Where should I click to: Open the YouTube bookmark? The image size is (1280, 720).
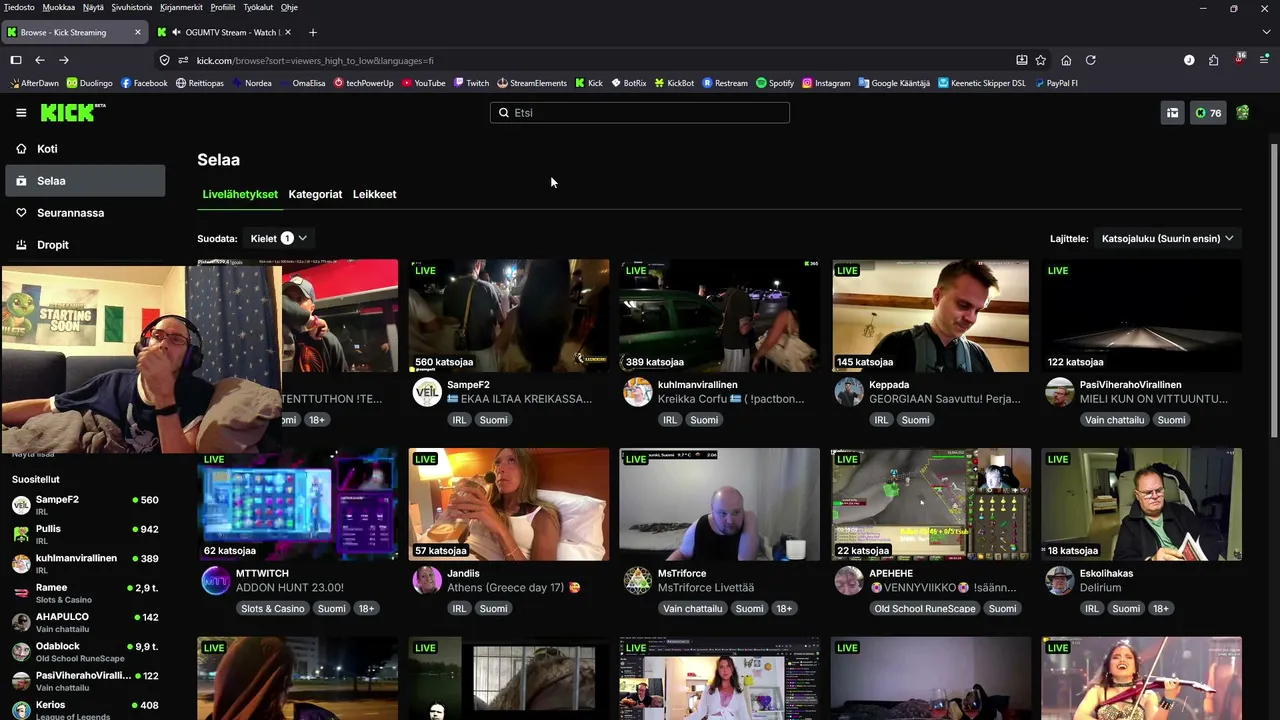click(x=423, y=83)
